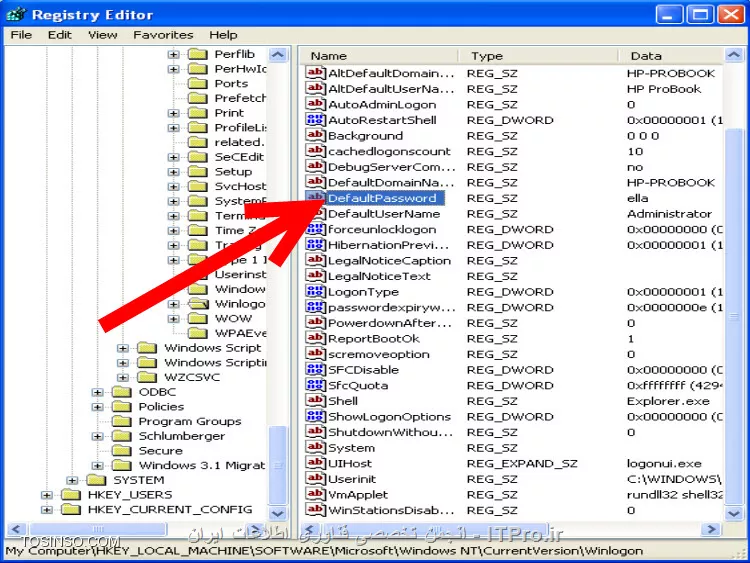Select the WinStationsDisab value
750x563 pixels.
coord(391,510)
